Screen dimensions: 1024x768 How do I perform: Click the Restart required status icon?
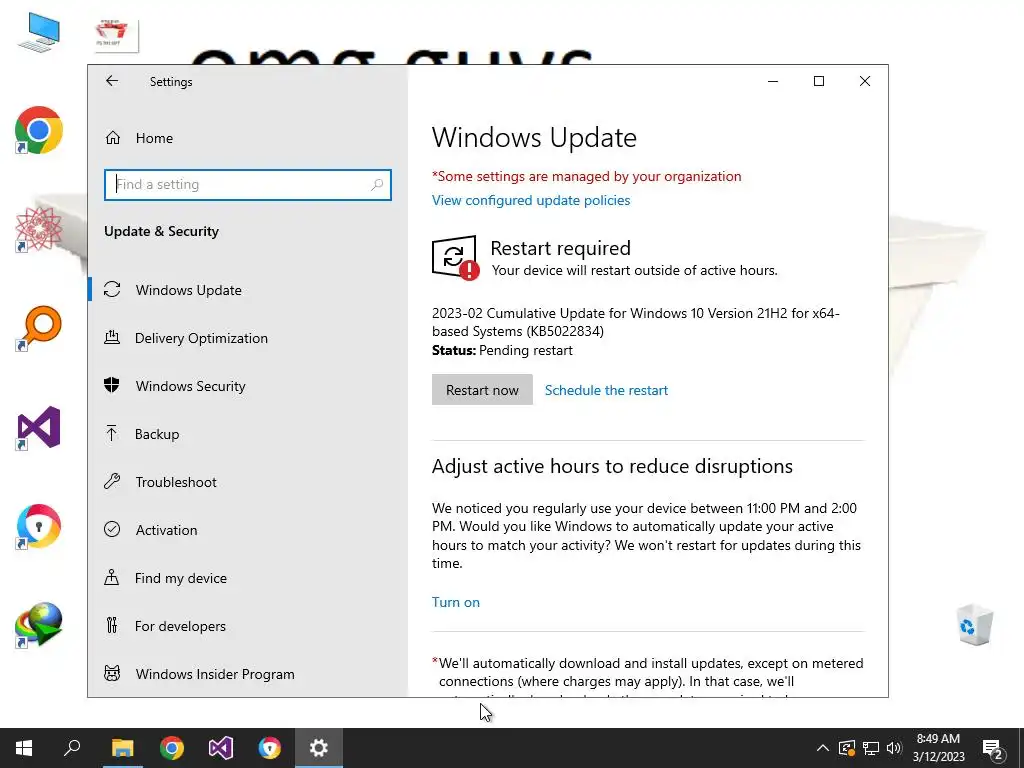pos(455,257)
